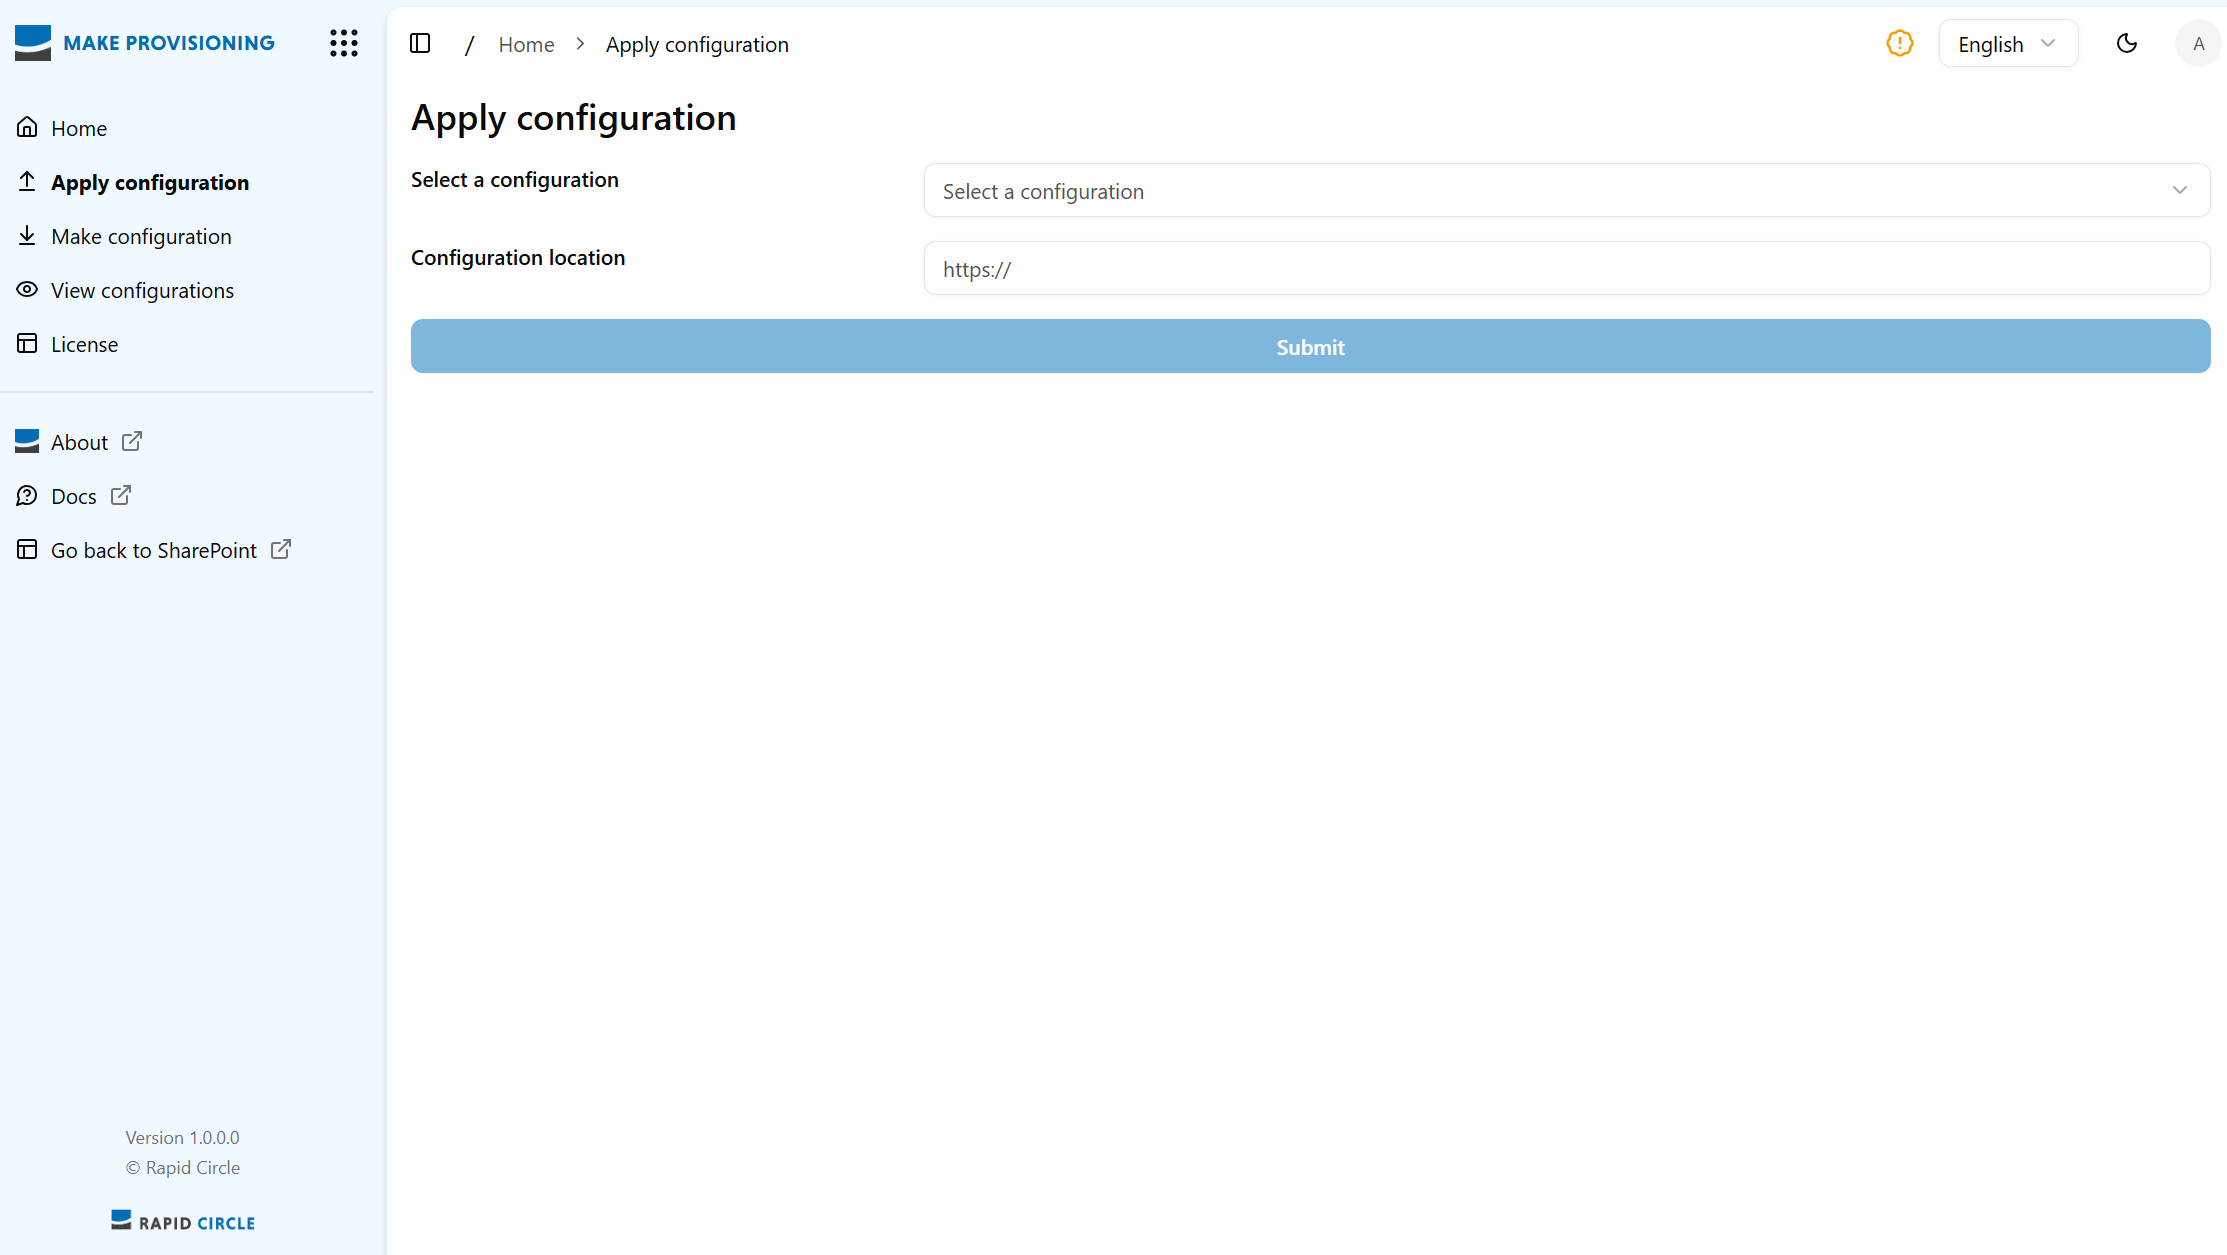Viewport: 2227px width, 1255px height.
Task: Open the License page in sidebar
Action: coord(84,344)
